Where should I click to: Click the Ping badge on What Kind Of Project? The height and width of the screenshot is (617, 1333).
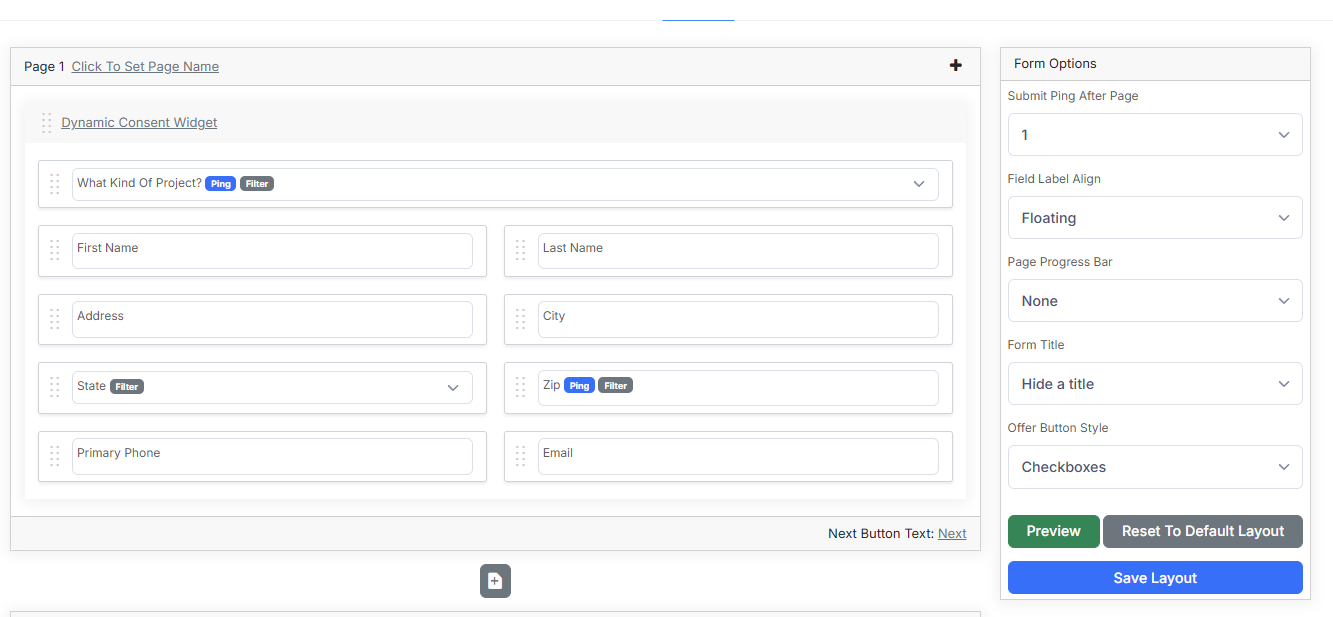[220, 183]
